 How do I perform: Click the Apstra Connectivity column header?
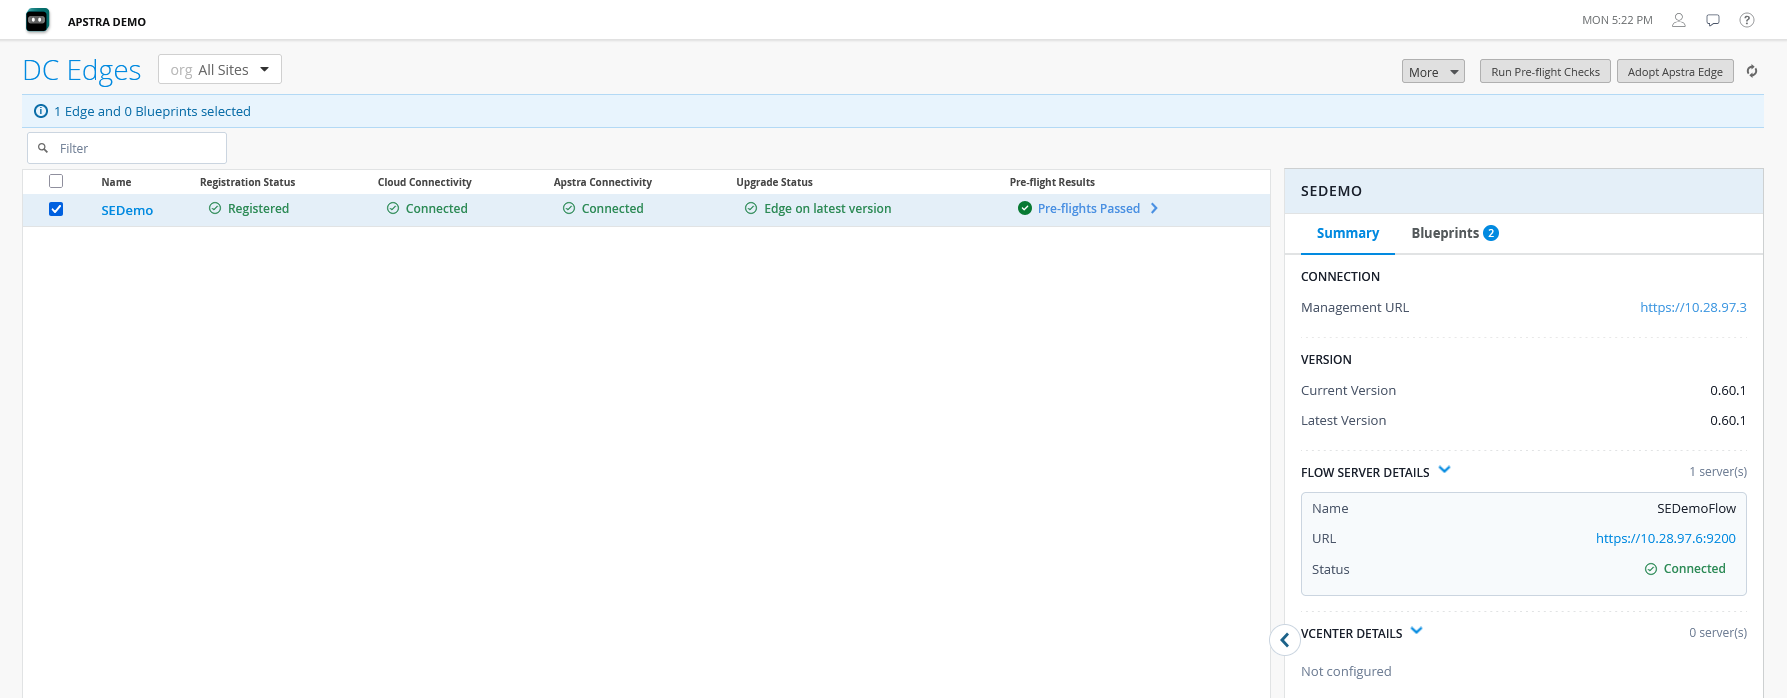pyautogui.click(x=602, y=182)
